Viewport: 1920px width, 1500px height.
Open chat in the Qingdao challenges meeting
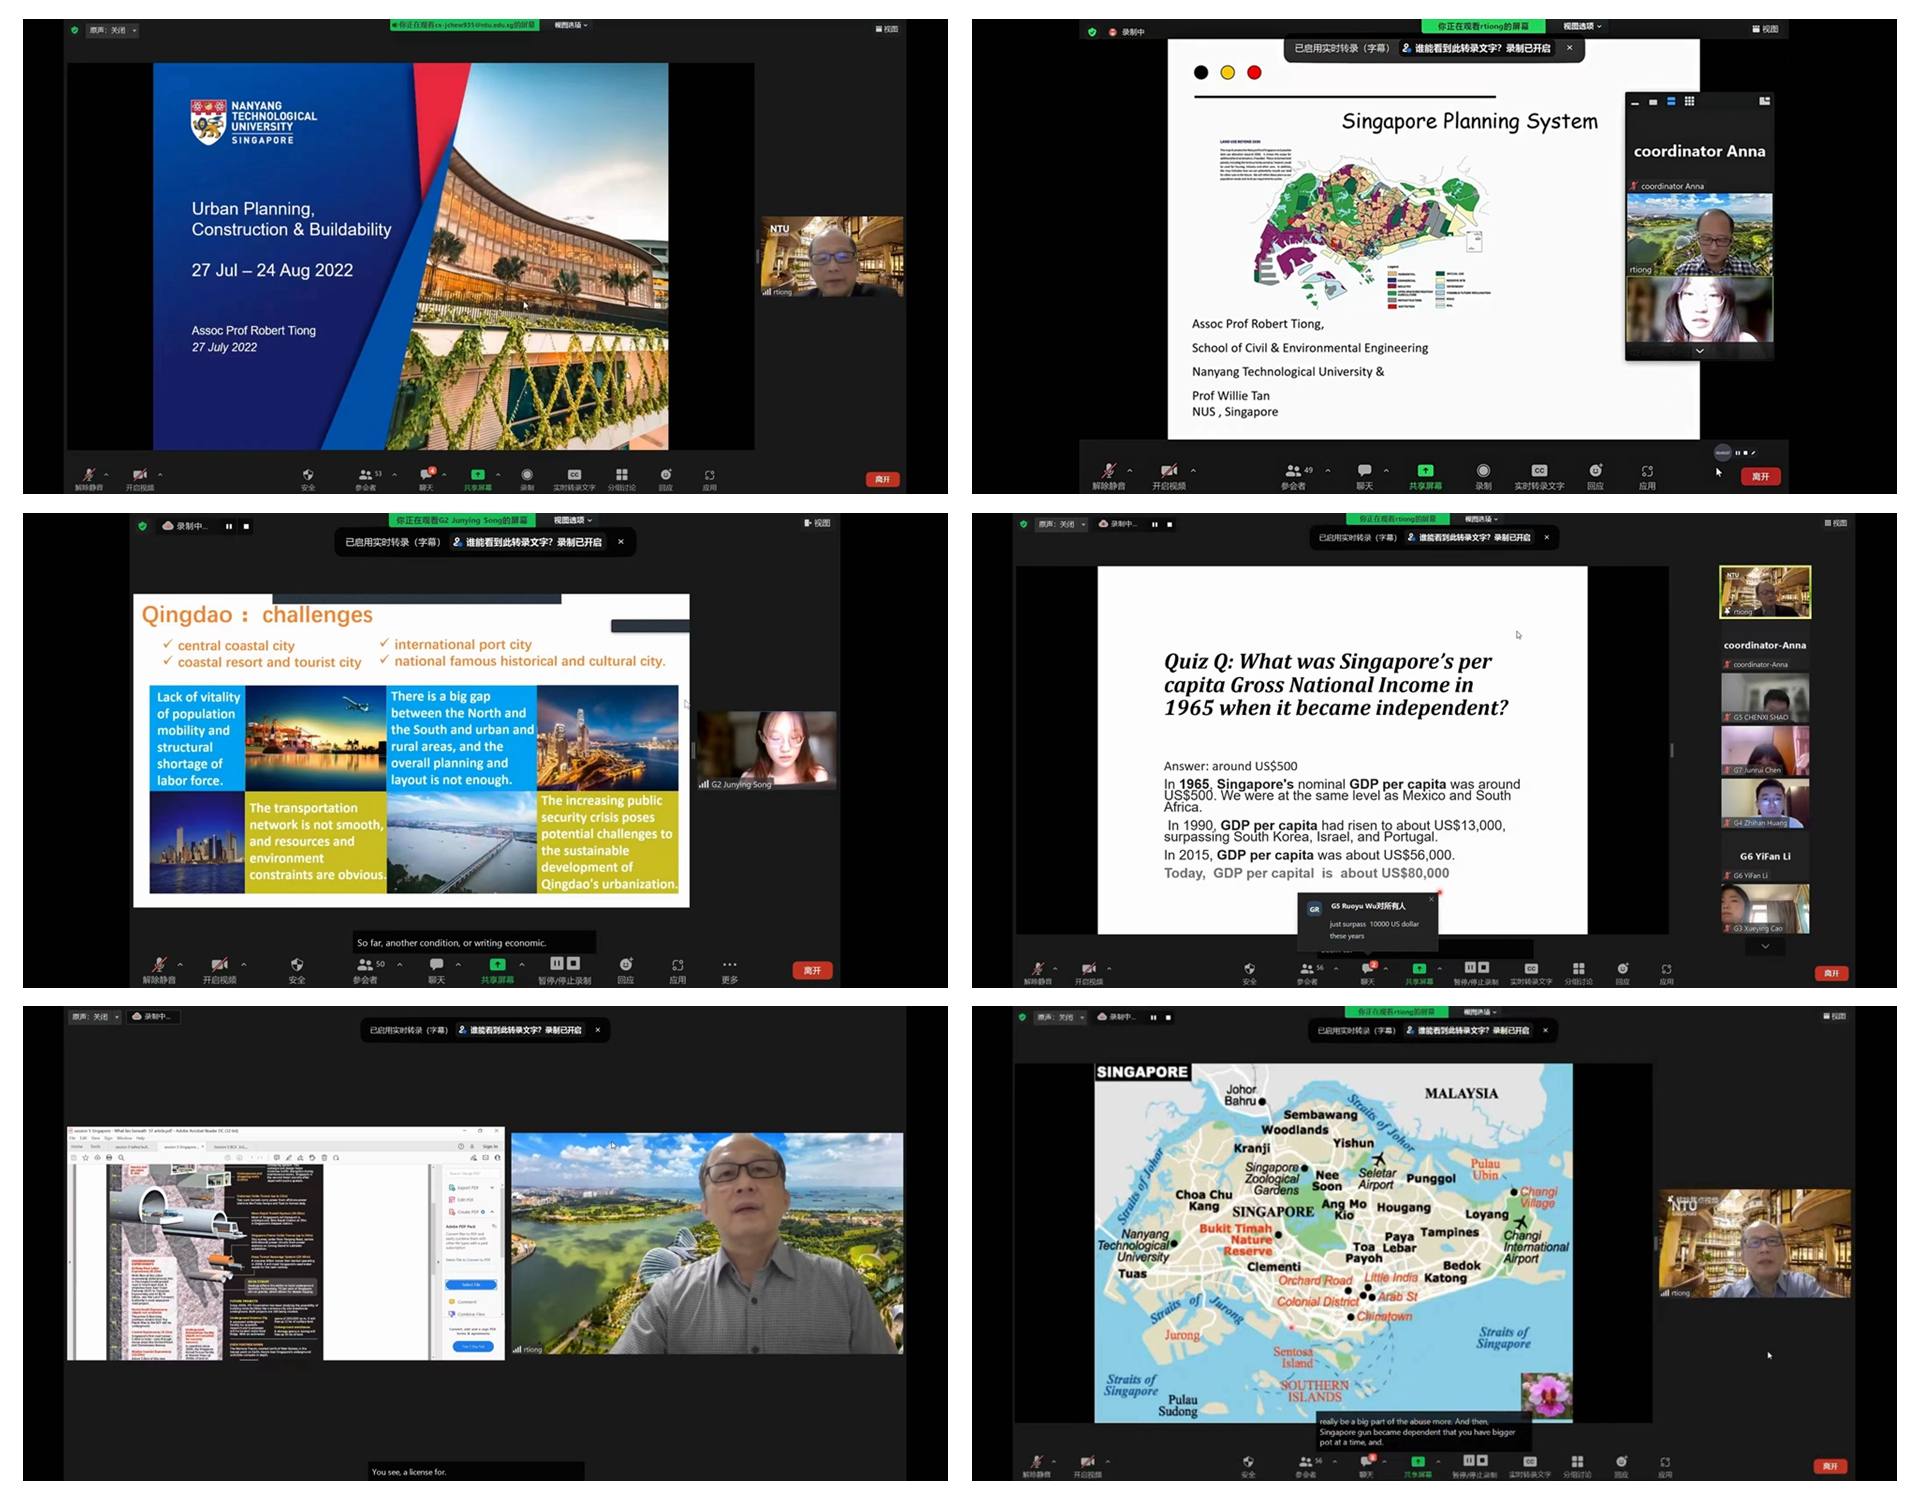point(436,965)
